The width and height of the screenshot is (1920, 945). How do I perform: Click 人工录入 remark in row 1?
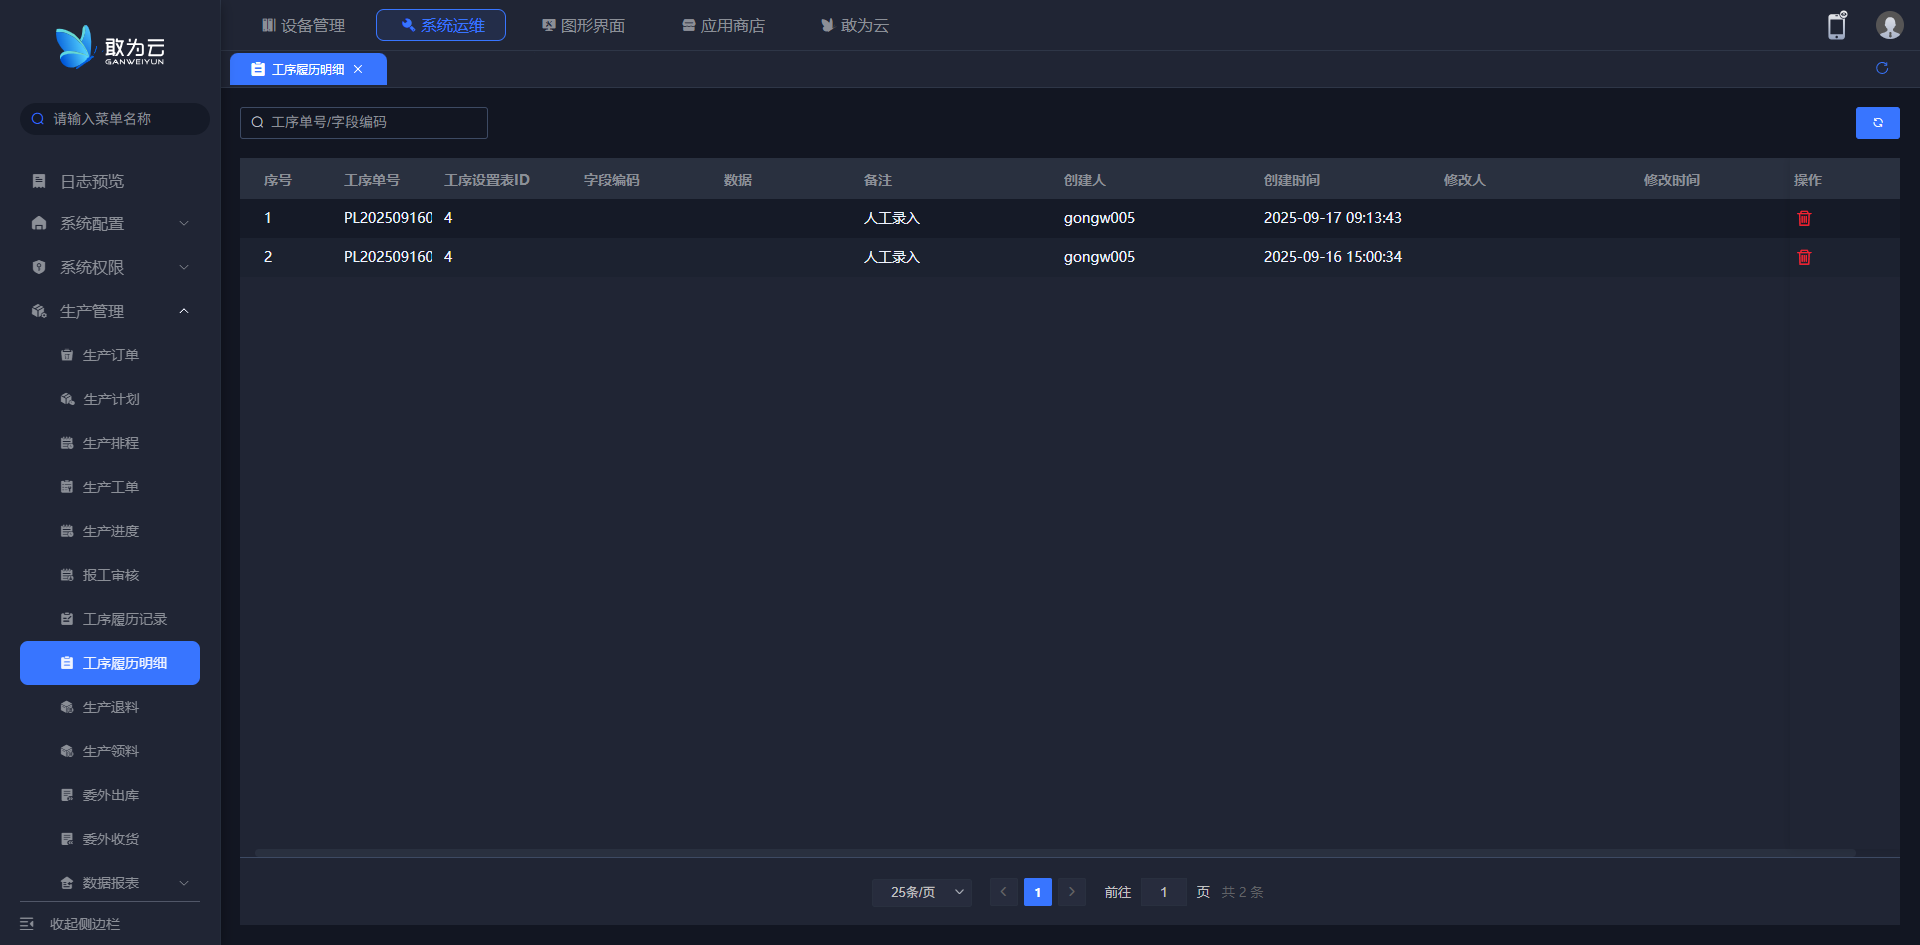point(892,218)
